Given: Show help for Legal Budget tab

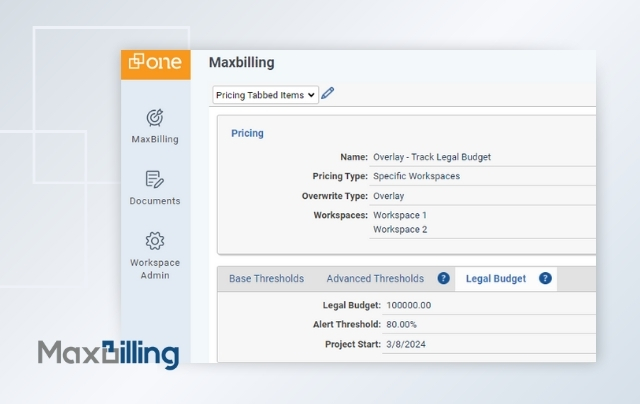Looking at the screenshot, I should (545, 278).
